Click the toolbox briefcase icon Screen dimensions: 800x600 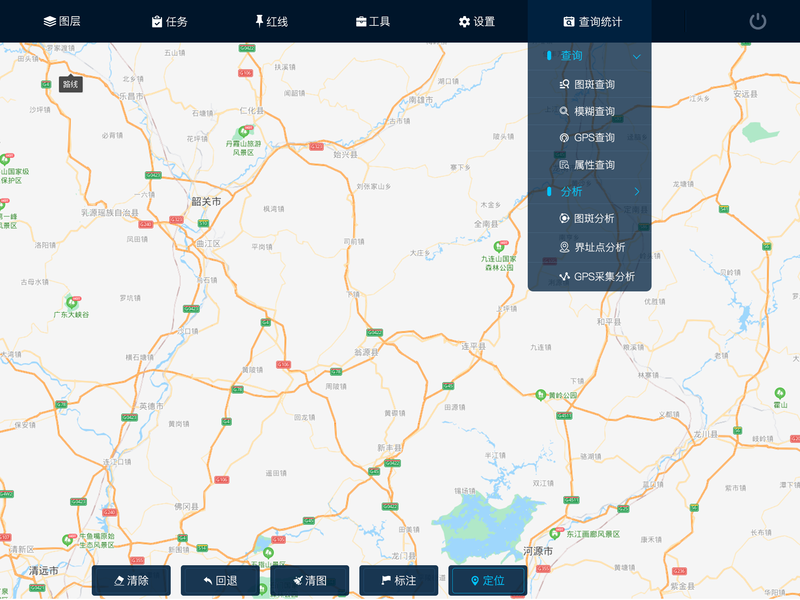point(361,21)
